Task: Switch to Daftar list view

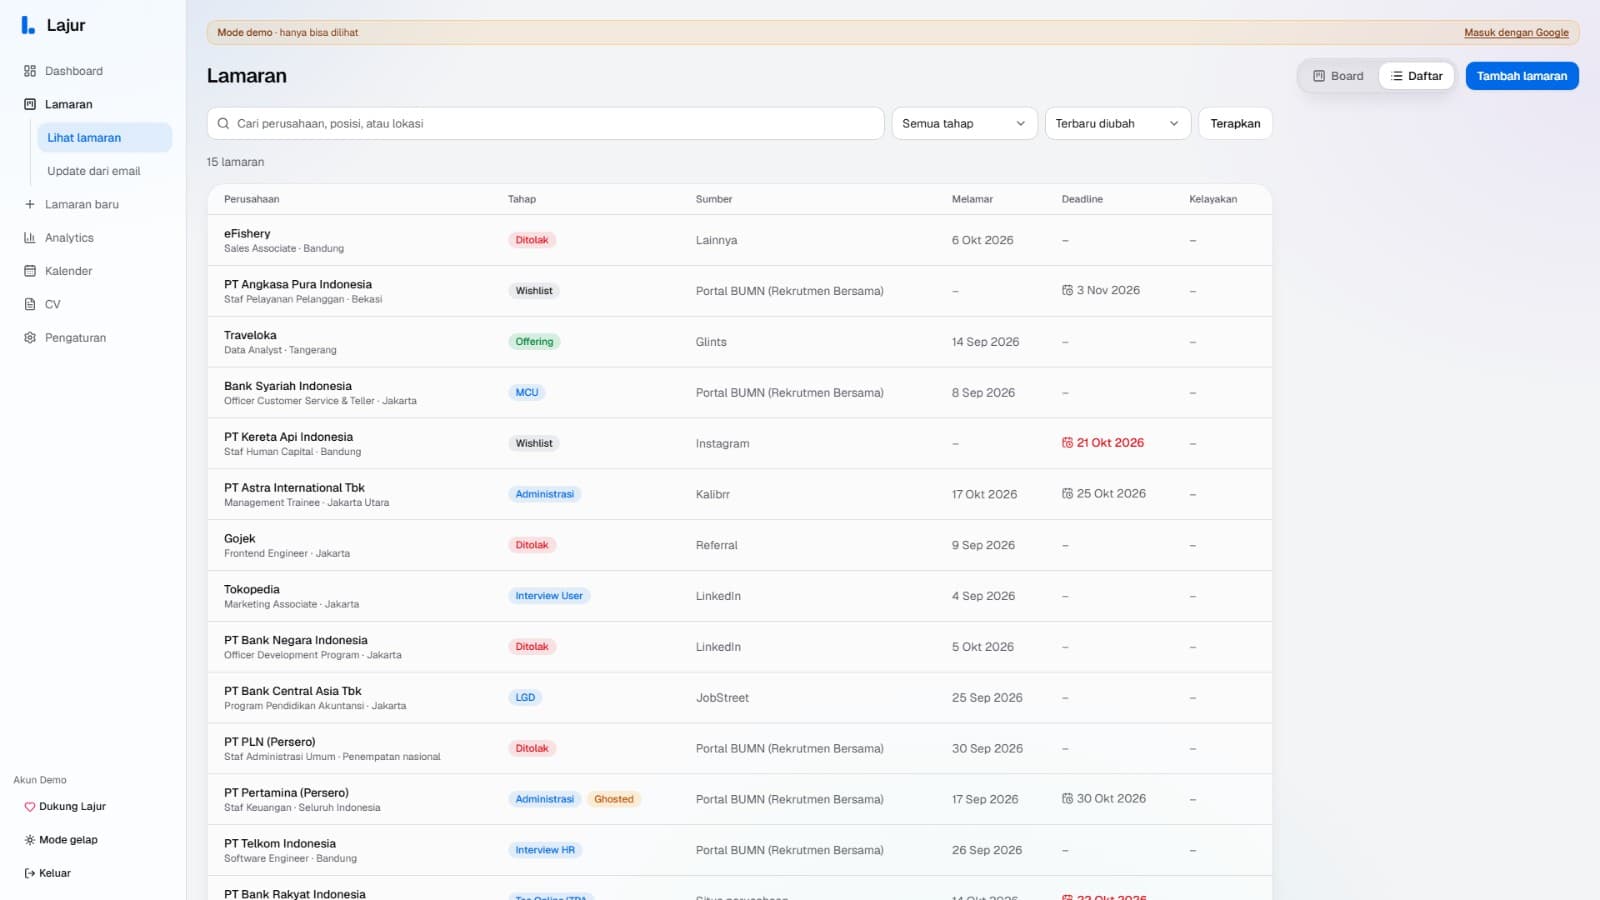Action: [x=1417, y=76]
